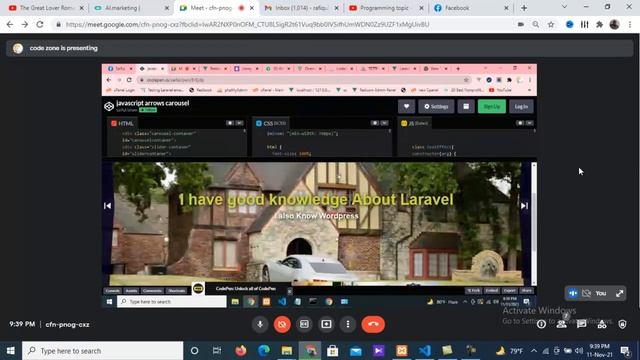640x360 pixels.
Task: Show hidden system tray icons chevron
Action: [534, 351]
